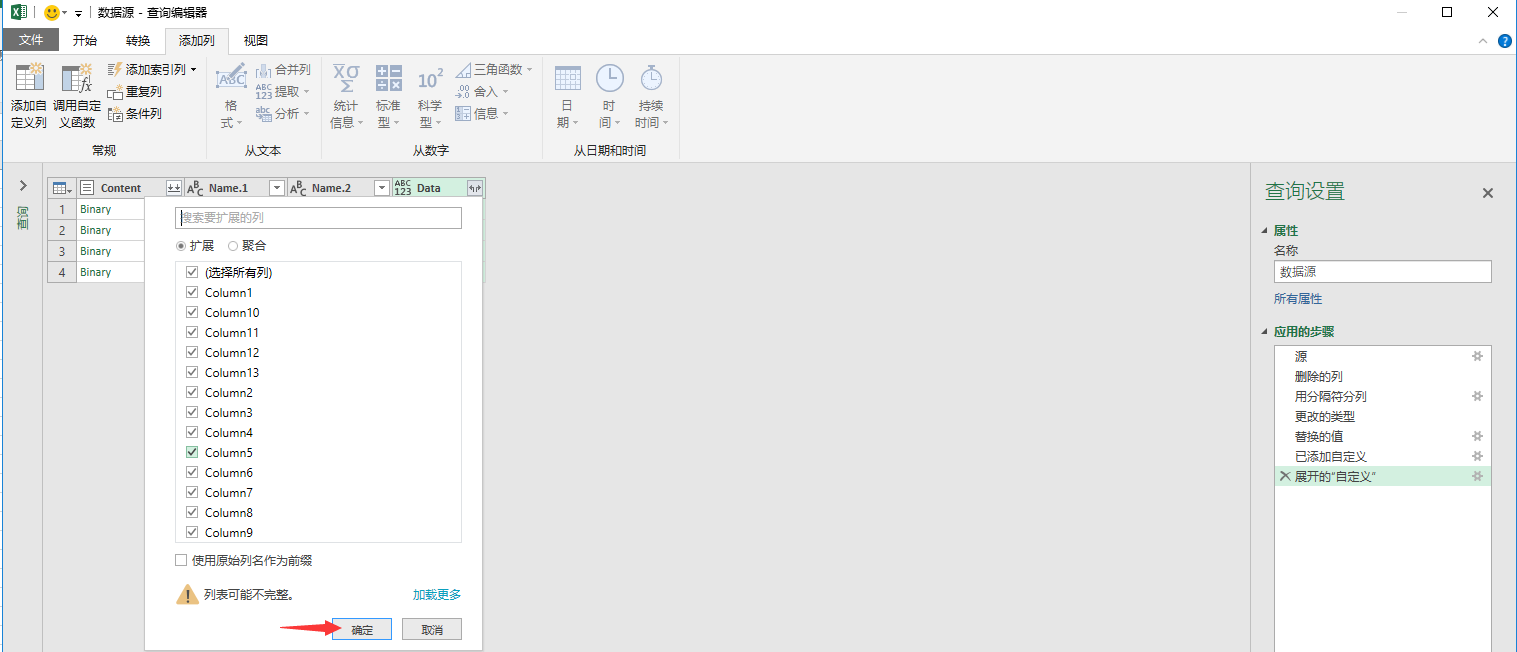Open Standard (标准型) math operations
This screenshot has width=1517, height=652.
[x=389, y=96]
